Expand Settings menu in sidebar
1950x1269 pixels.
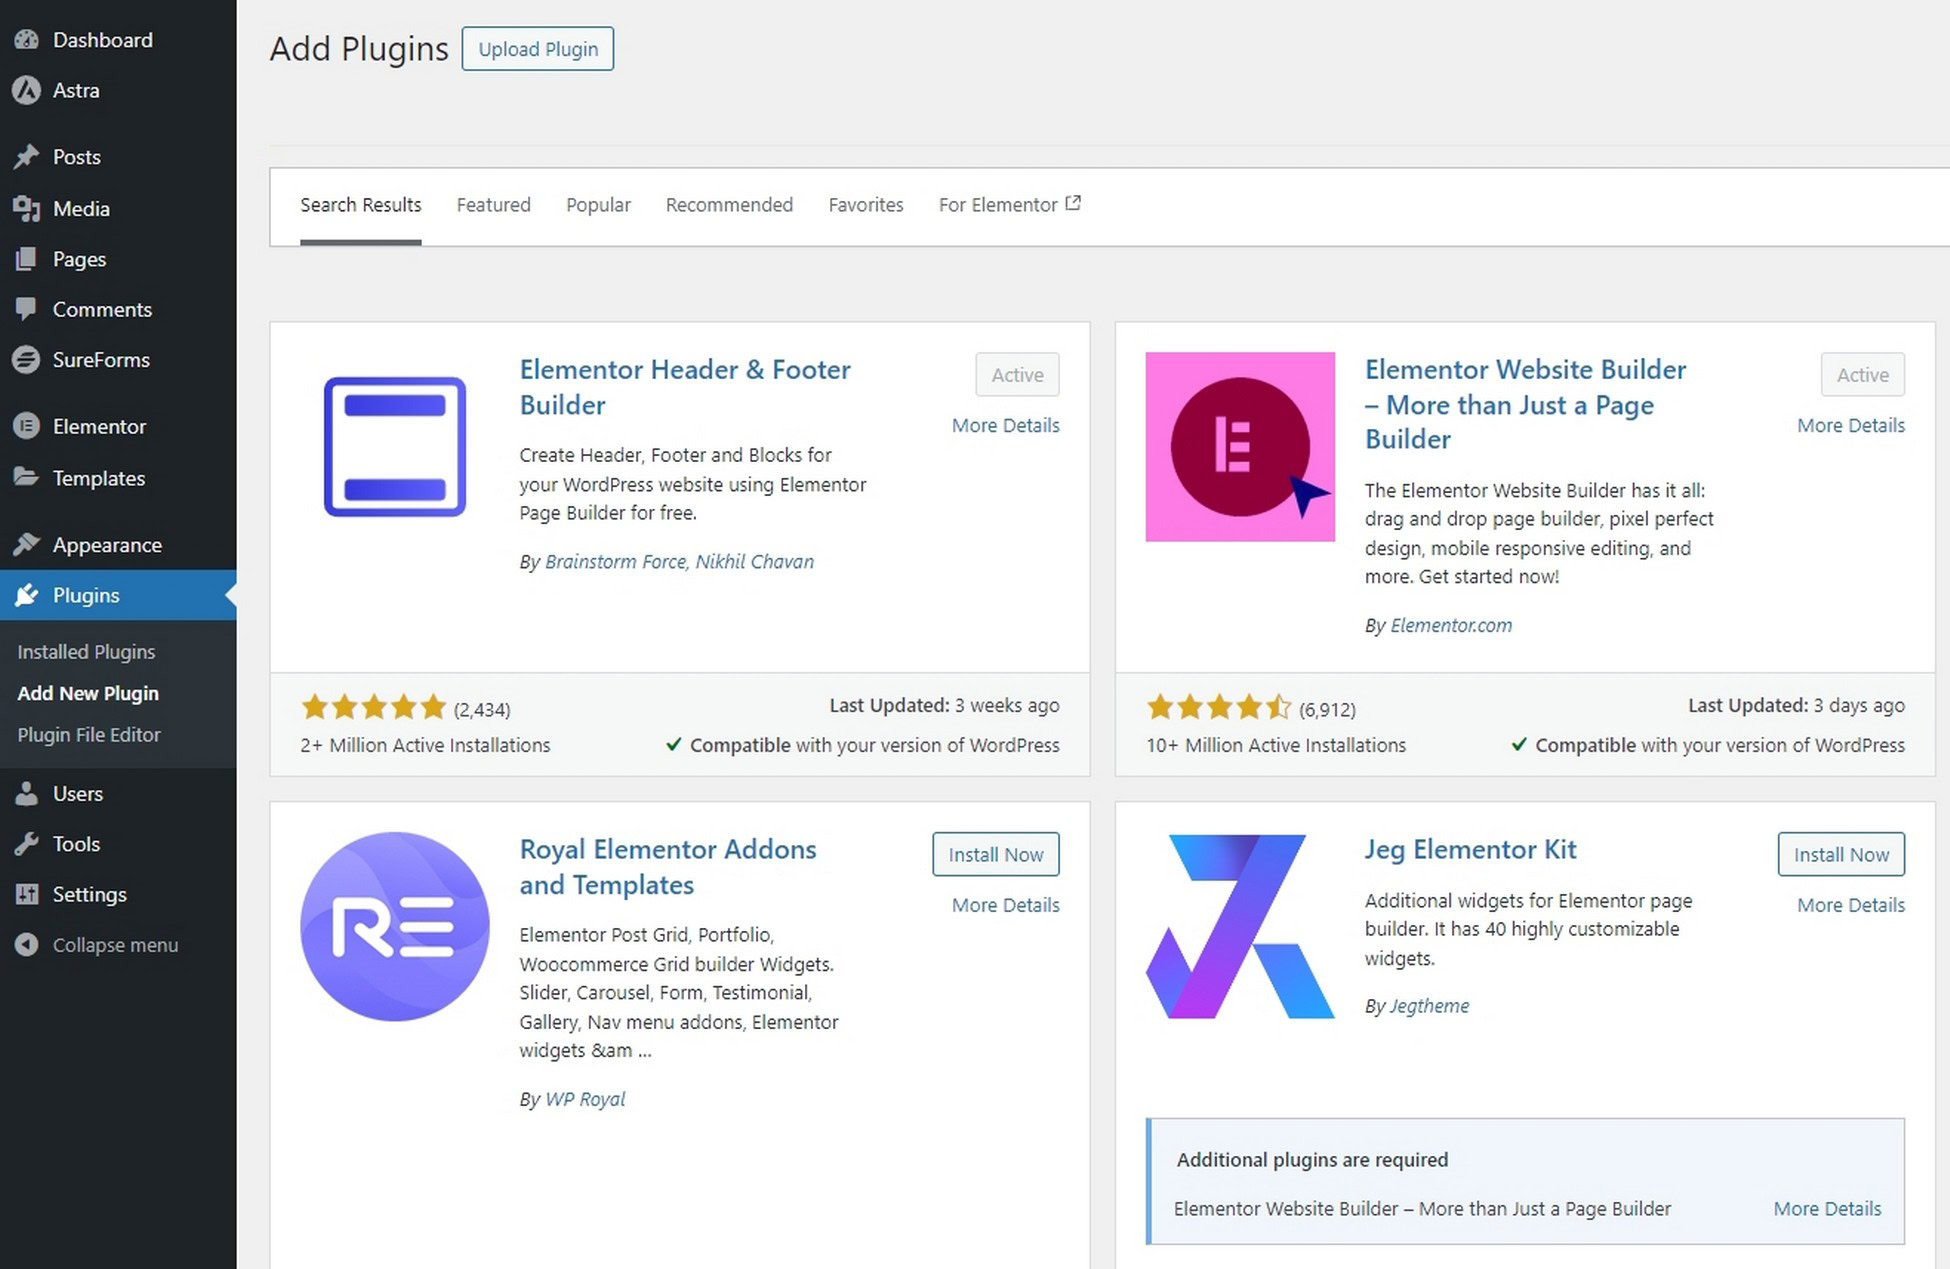88,892
